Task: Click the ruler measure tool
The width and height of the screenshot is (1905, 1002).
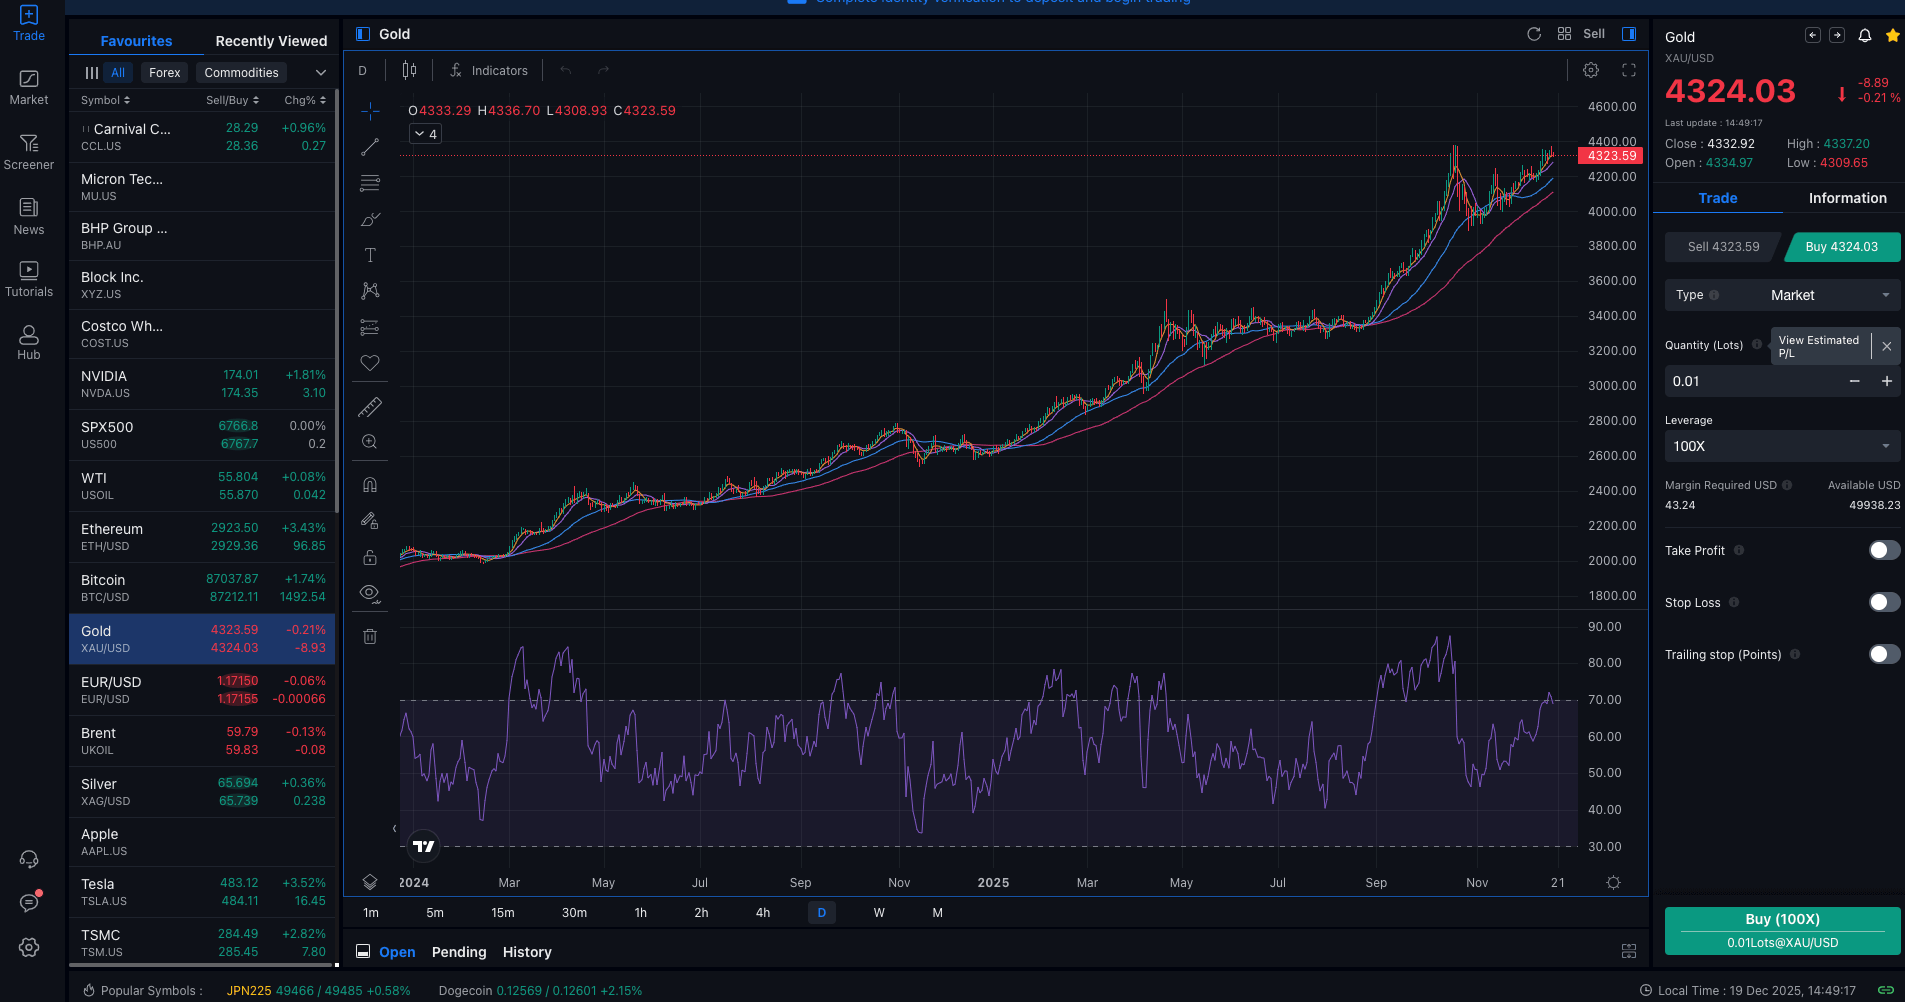Action: 370,407
